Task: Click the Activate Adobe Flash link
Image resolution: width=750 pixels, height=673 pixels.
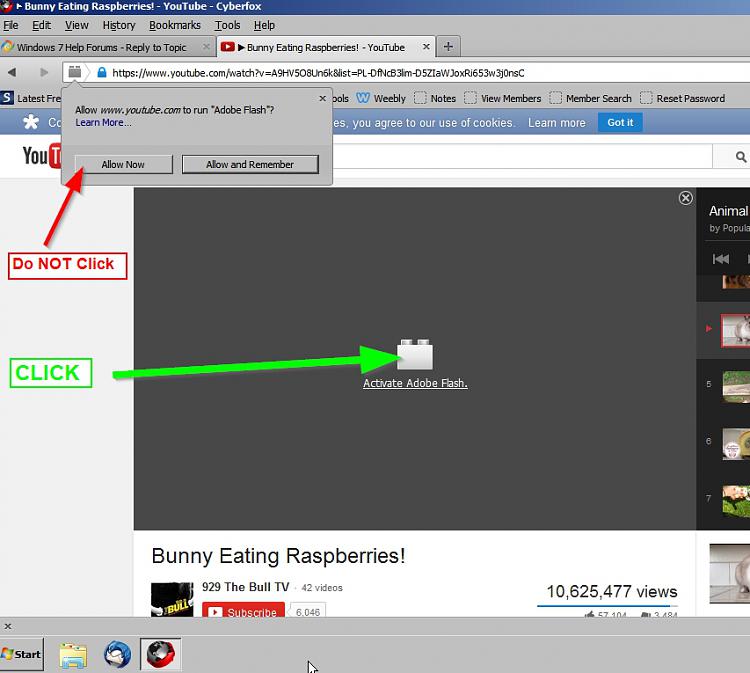Action: click(415, 383)
